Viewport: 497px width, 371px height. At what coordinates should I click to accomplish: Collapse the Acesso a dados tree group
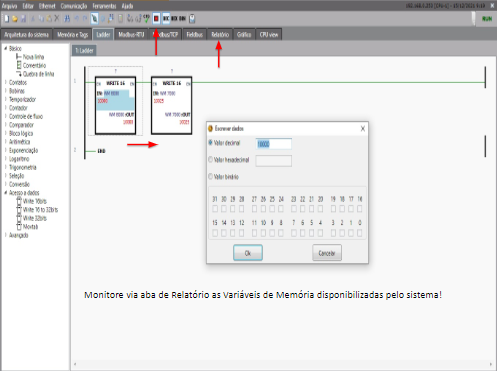[6, 192]
